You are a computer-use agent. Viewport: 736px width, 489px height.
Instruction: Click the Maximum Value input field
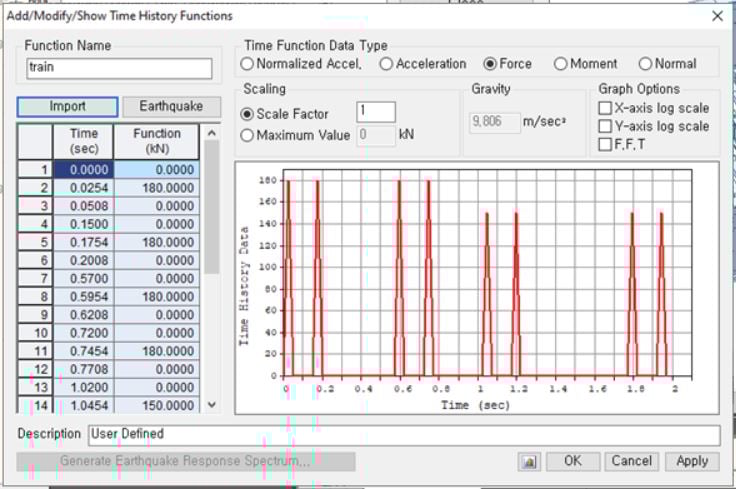[376, 136]
